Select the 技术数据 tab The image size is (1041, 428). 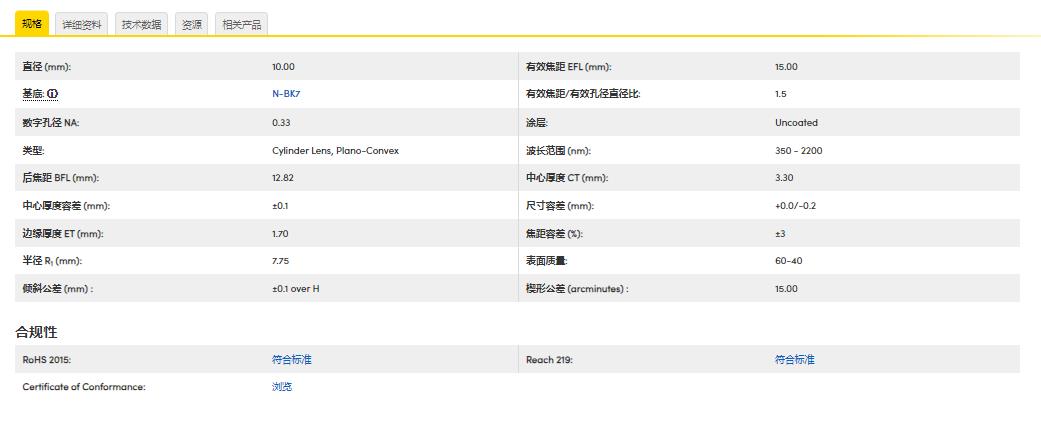point(141,25)
